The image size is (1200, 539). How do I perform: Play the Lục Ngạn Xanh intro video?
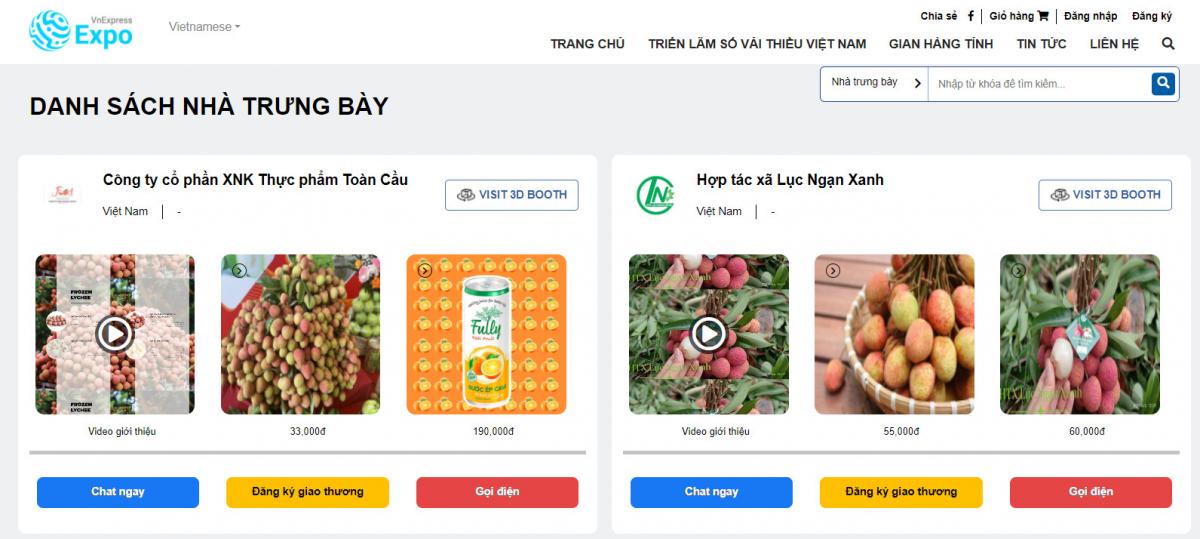pos(708,333)
